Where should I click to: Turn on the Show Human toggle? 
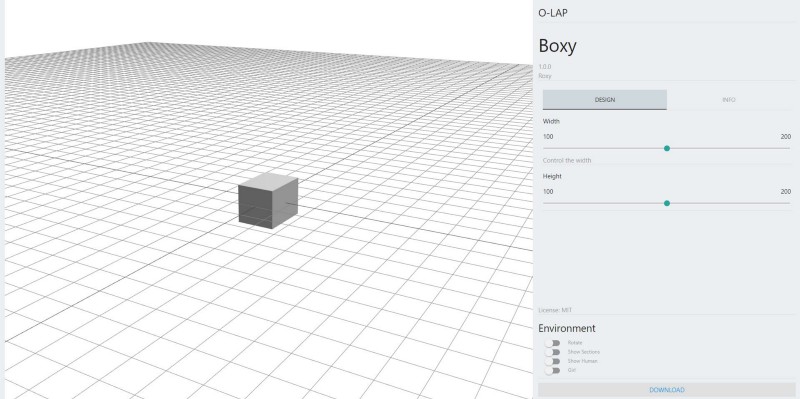552,361
